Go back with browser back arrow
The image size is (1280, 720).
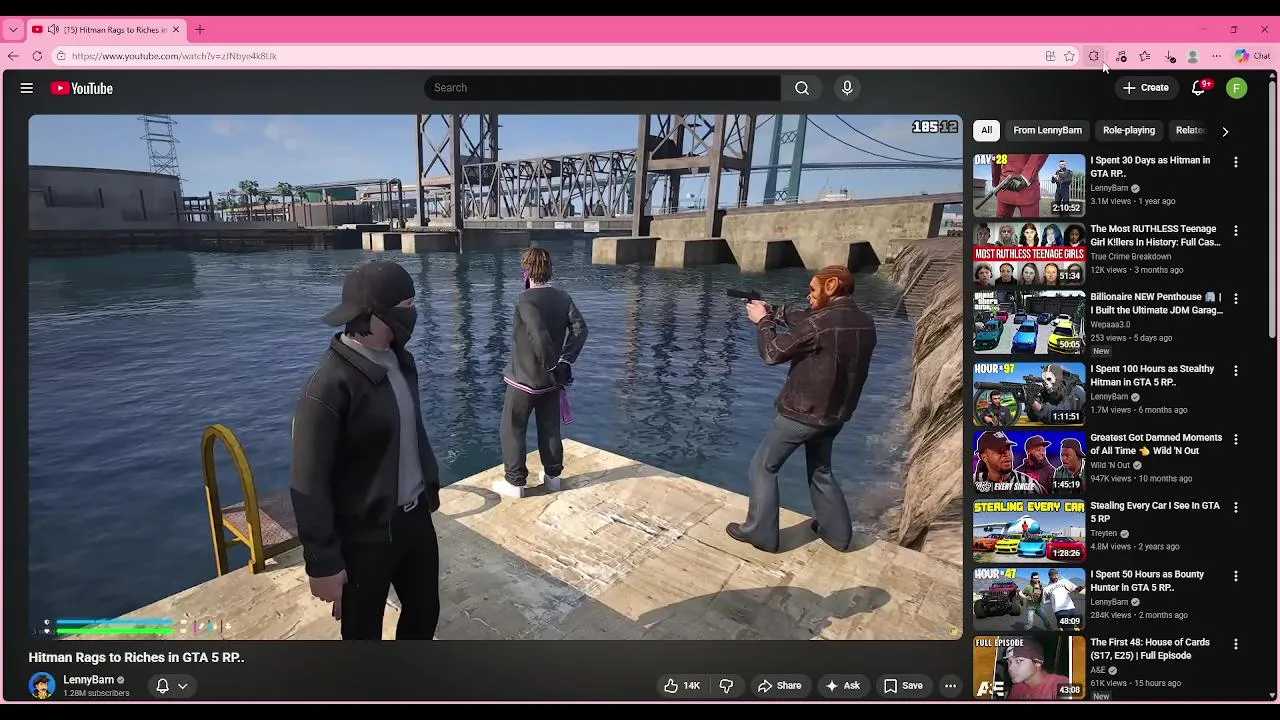pos(13,56)
